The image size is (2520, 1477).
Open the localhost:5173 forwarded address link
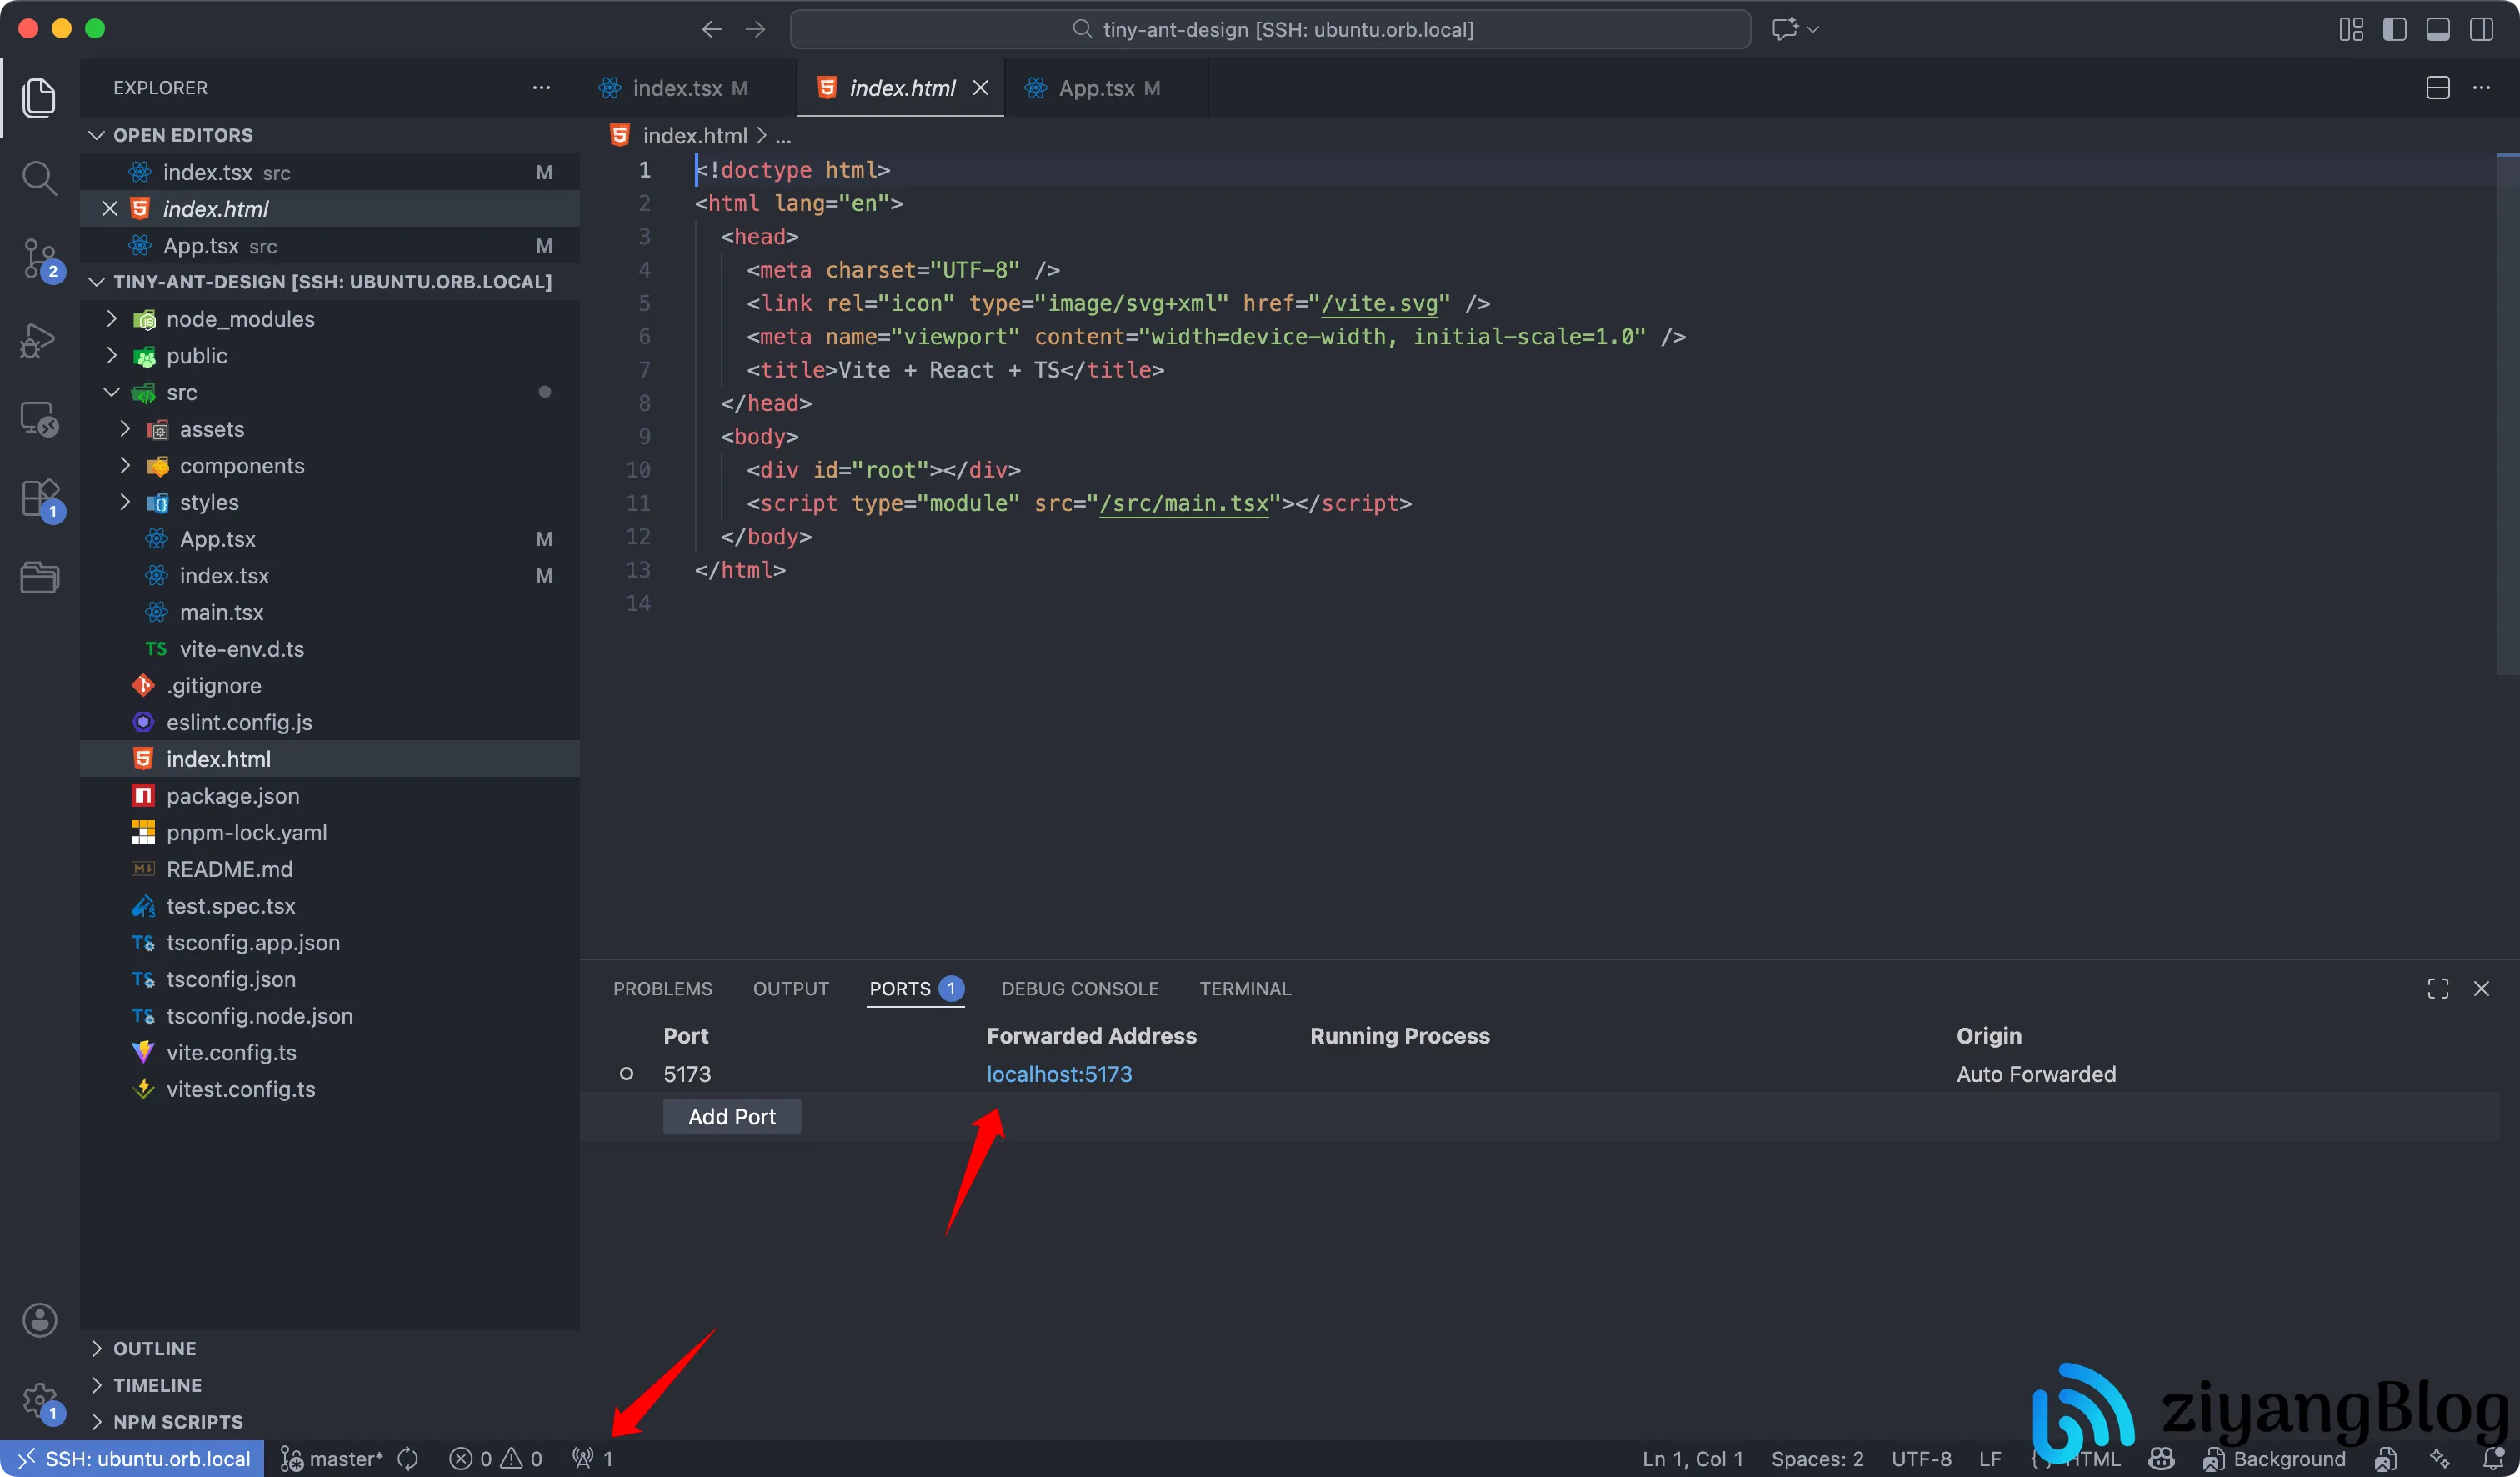coord(1059,1074)
